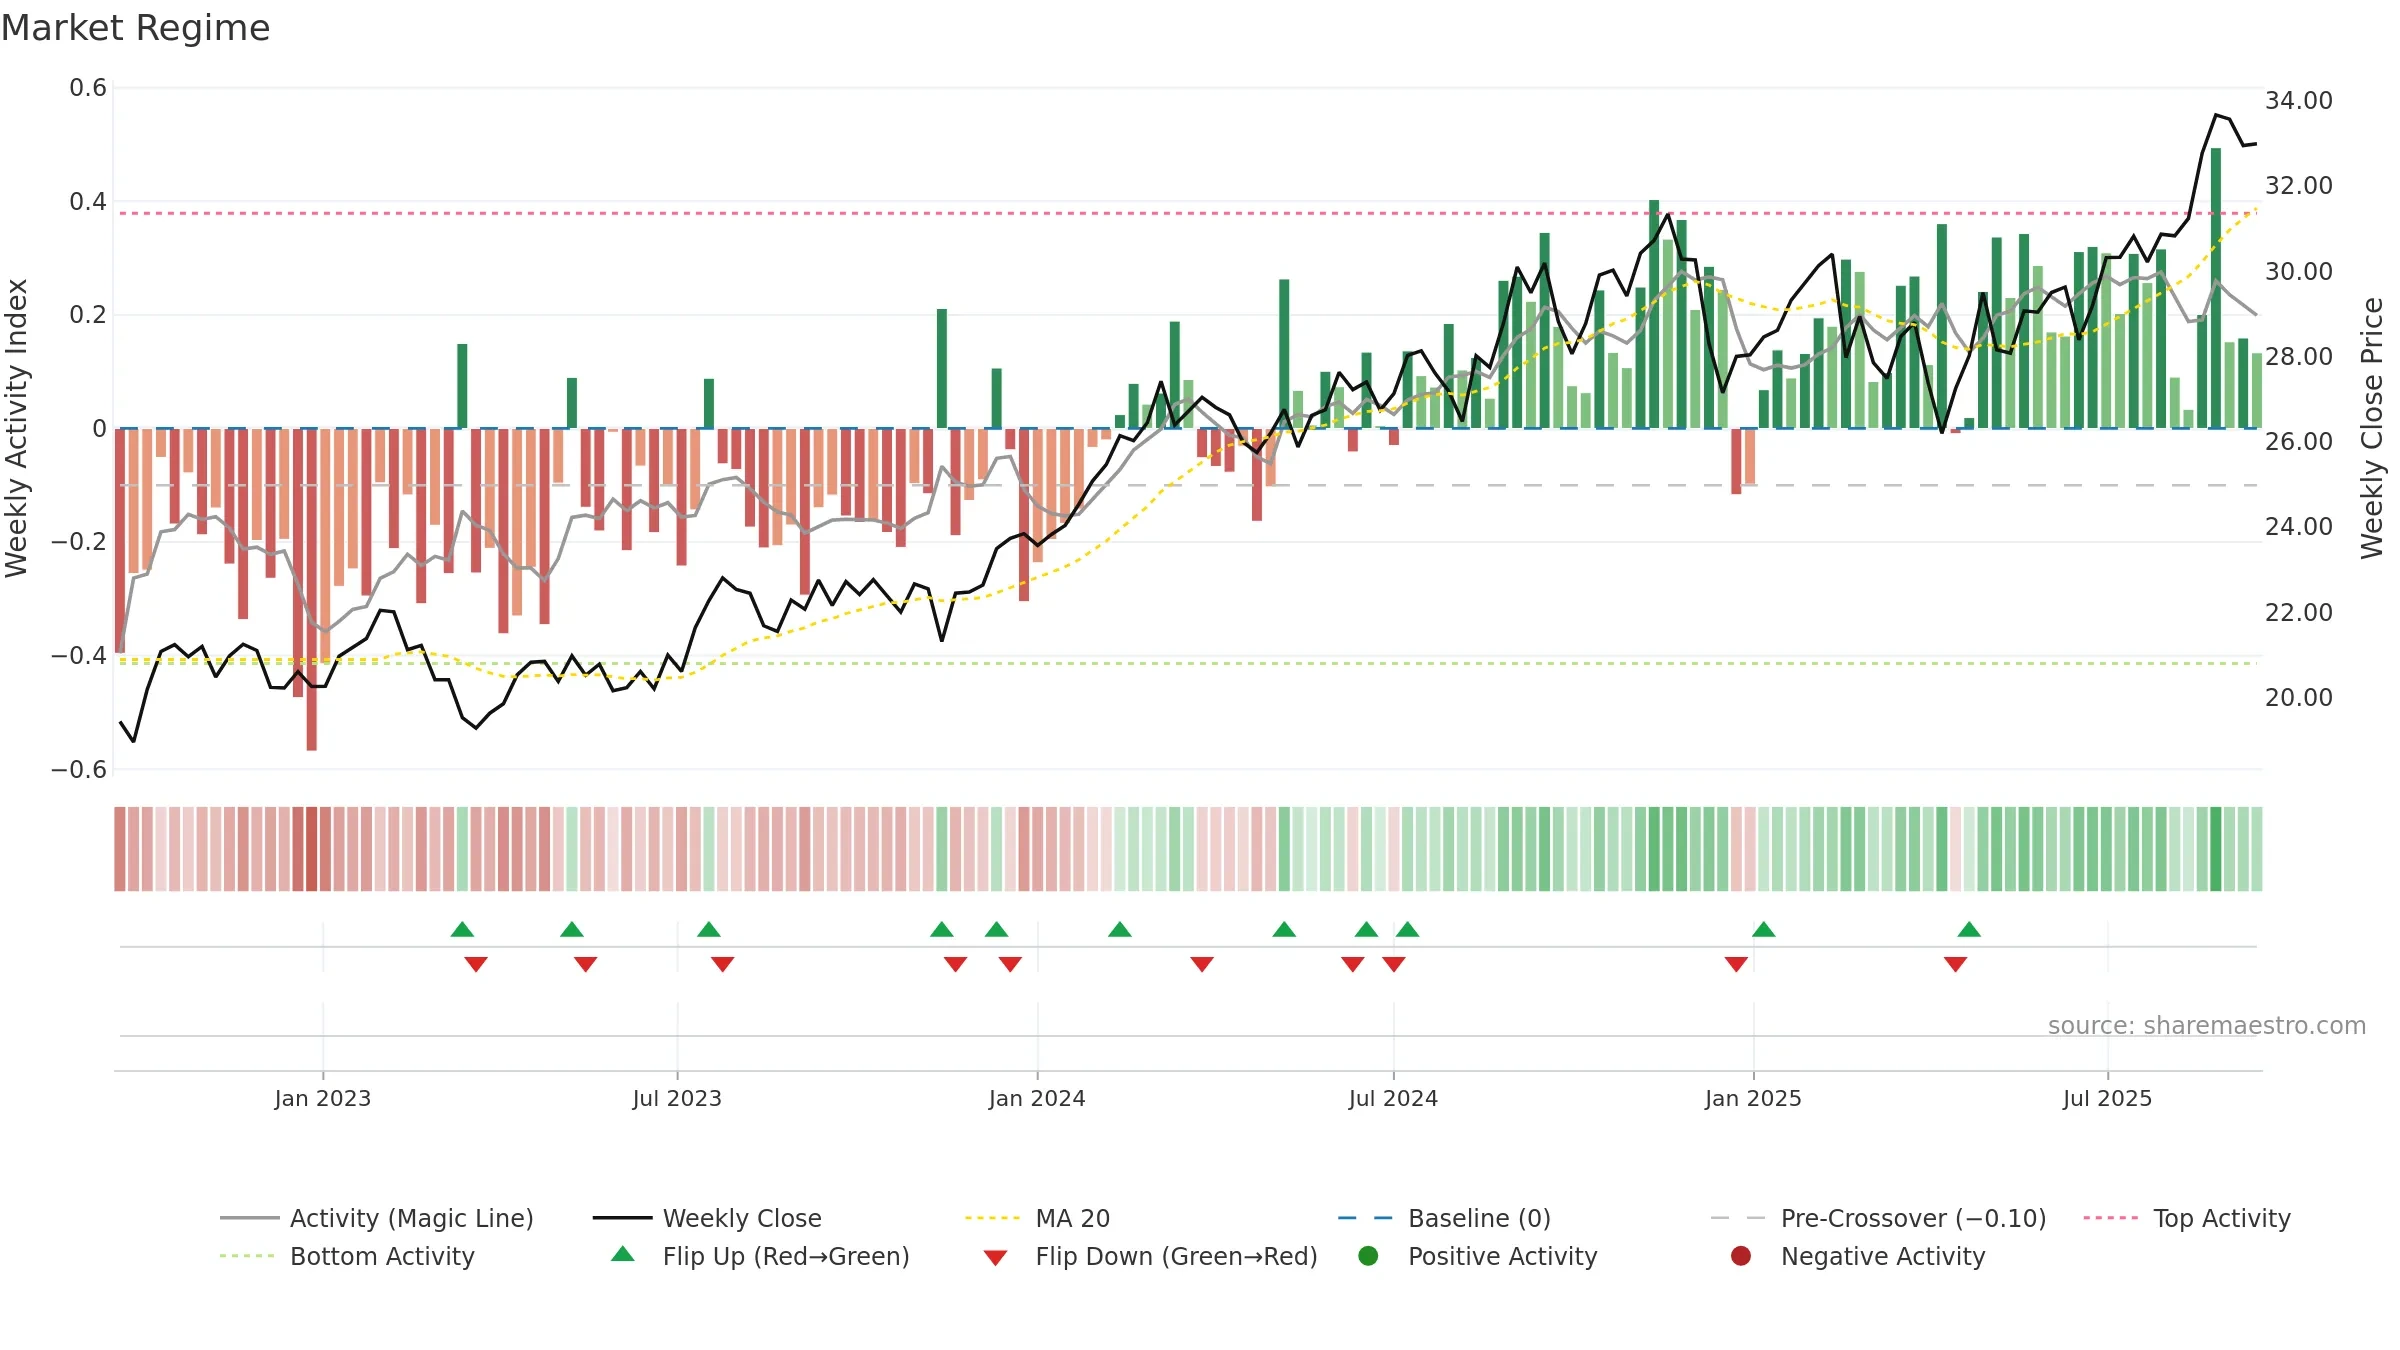Viewport: 2400px width, 1350px height.
Task: Click the Jul 2025 axis label
Action: tap(2107, 1098)
